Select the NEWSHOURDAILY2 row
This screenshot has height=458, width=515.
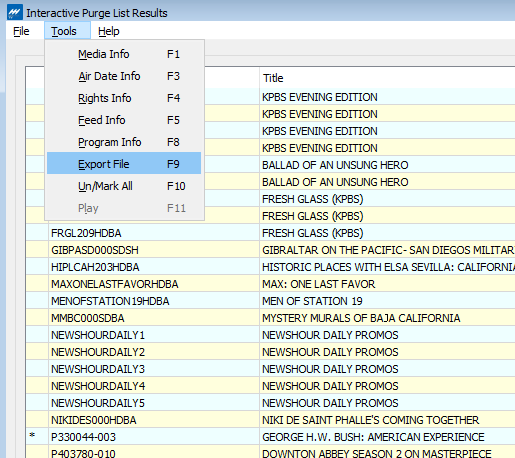click(x=271, y=352)
